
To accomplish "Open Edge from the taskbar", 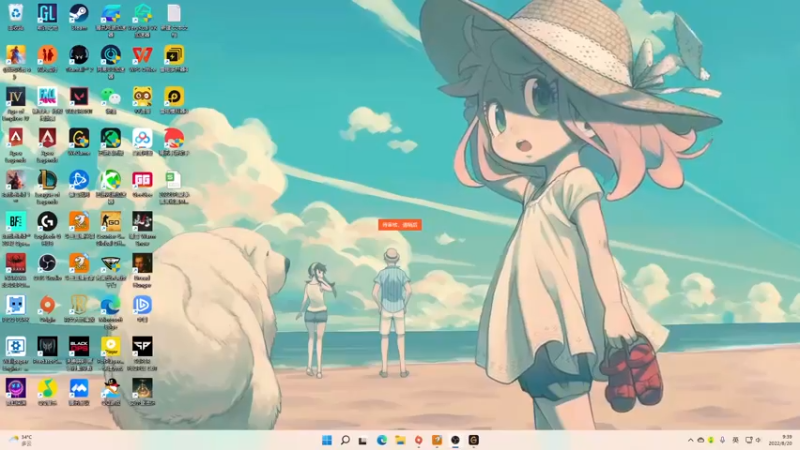I will tap(382, 440).
